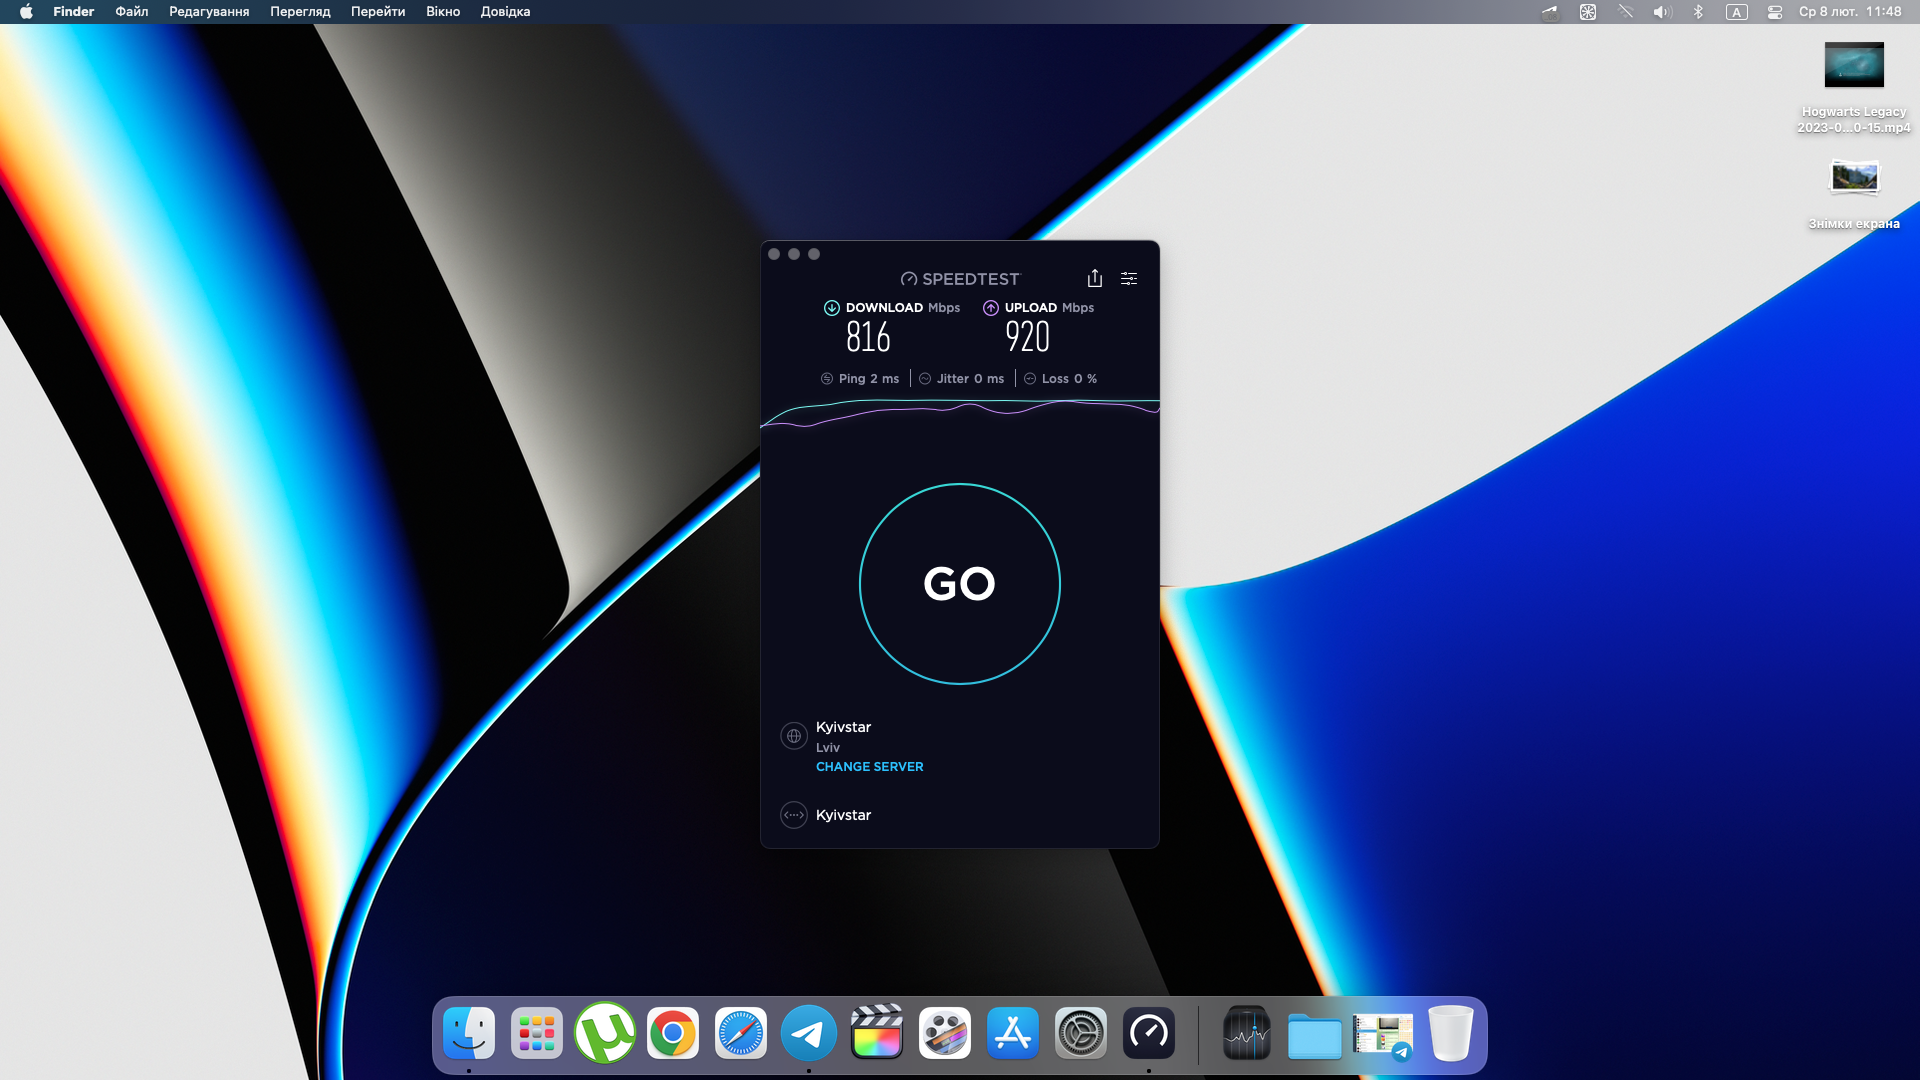The image size is (1920, 1080).
Task: Click the globe icon beside Kyivstar Lviv
Action: (x=794, y=736)
